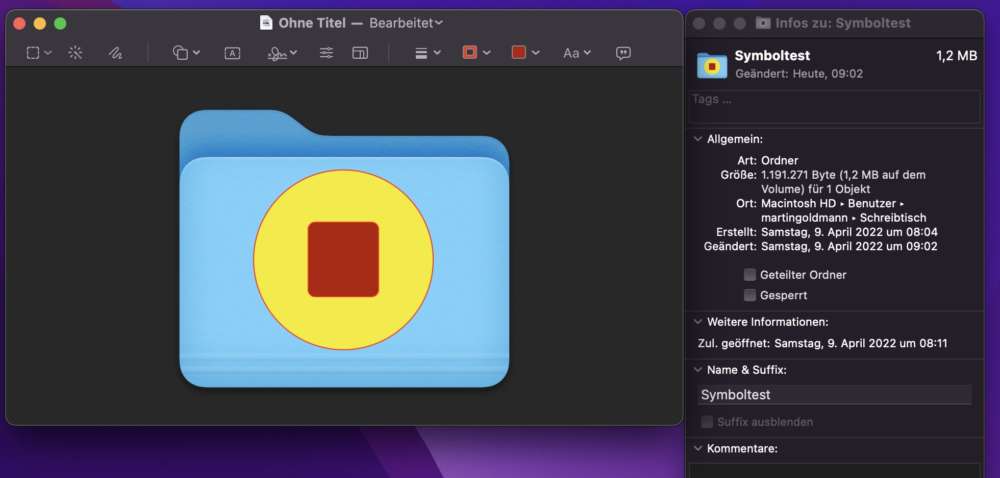This screenshot has height=478, width=1000.
Task: Open the border color swatch
Action: click(x=470, y=54)
